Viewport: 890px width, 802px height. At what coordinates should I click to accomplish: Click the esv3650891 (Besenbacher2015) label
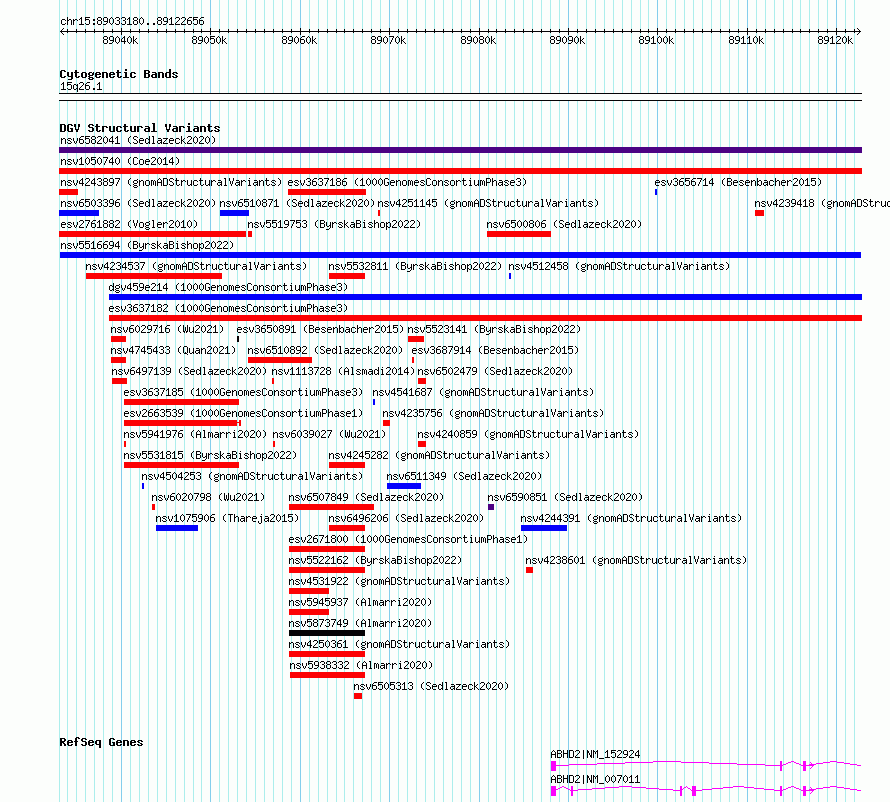click(x=320, y=329)
